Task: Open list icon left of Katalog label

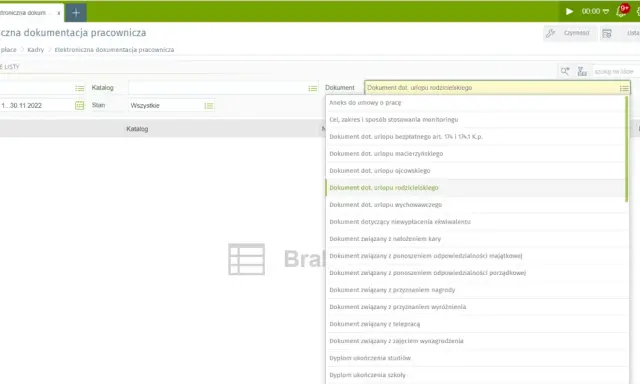Action: (80, 88)
